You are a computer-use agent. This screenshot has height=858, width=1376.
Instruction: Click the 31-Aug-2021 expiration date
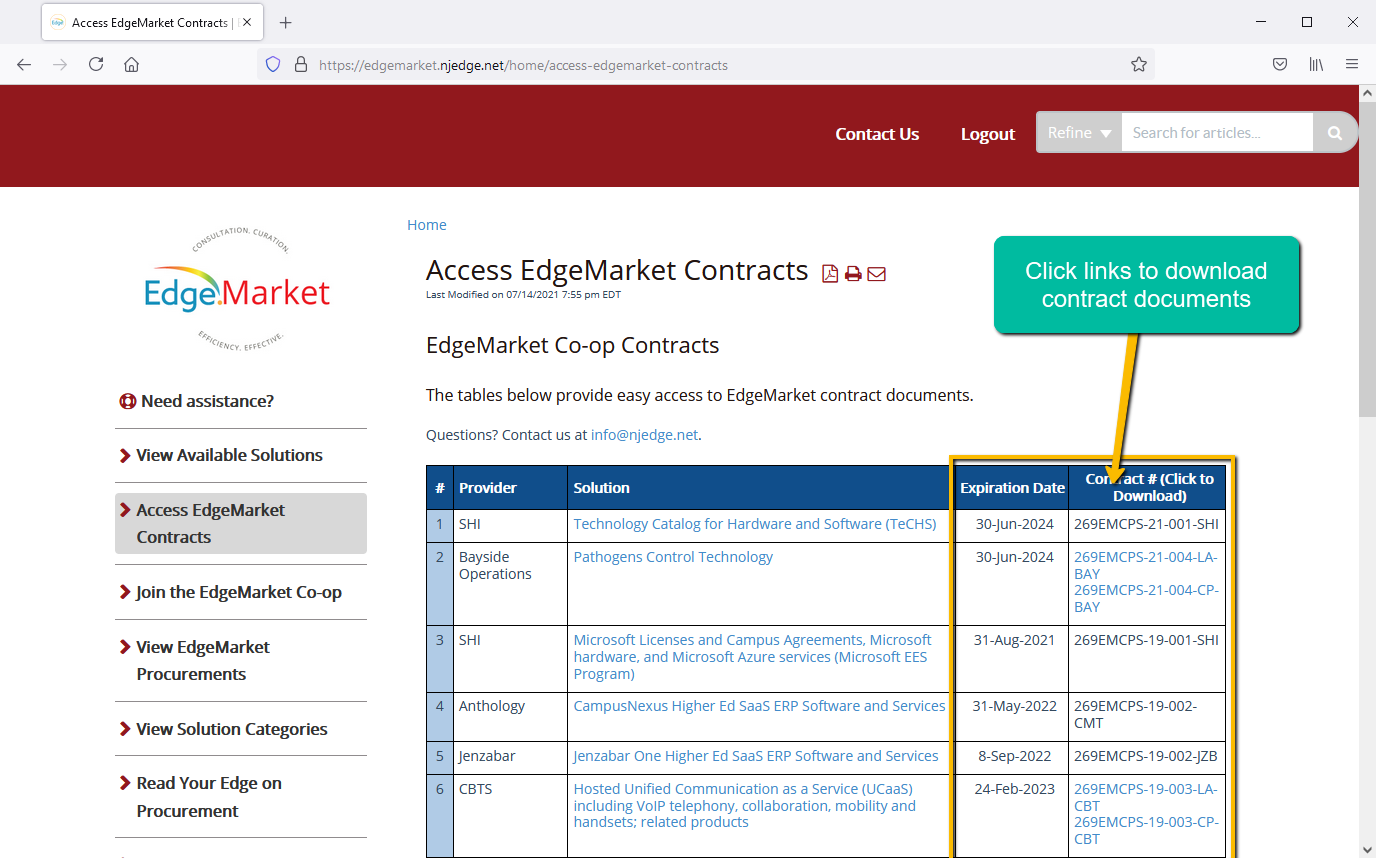click(1014, 640)
